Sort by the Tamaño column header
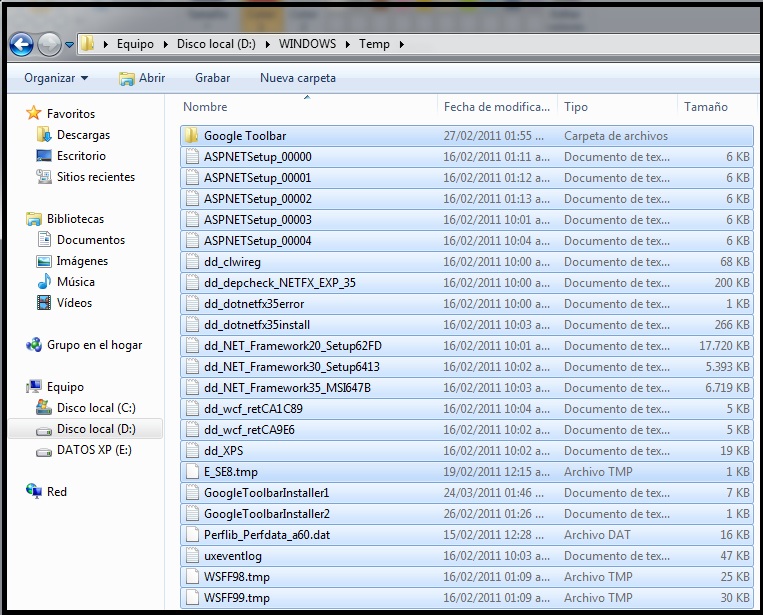Screen dimensions: 763x615 point(706,107)
